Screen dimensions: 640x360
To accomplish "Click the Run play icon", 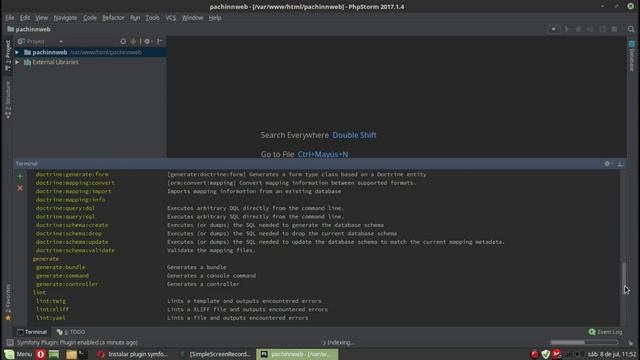I will point(567,29).
